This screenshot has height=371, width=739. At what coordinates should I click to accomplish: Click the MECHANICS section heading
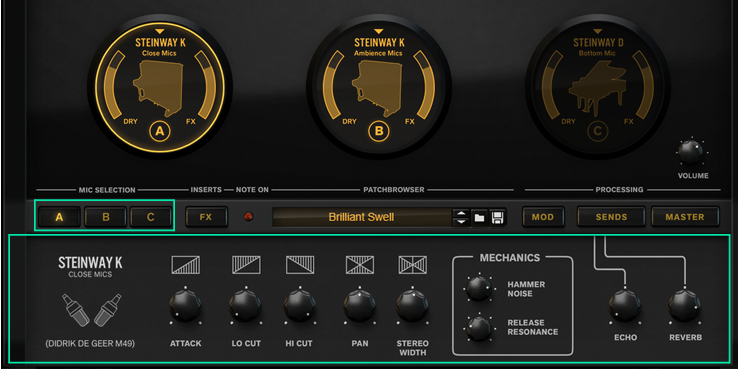click(x=510, y=258)
